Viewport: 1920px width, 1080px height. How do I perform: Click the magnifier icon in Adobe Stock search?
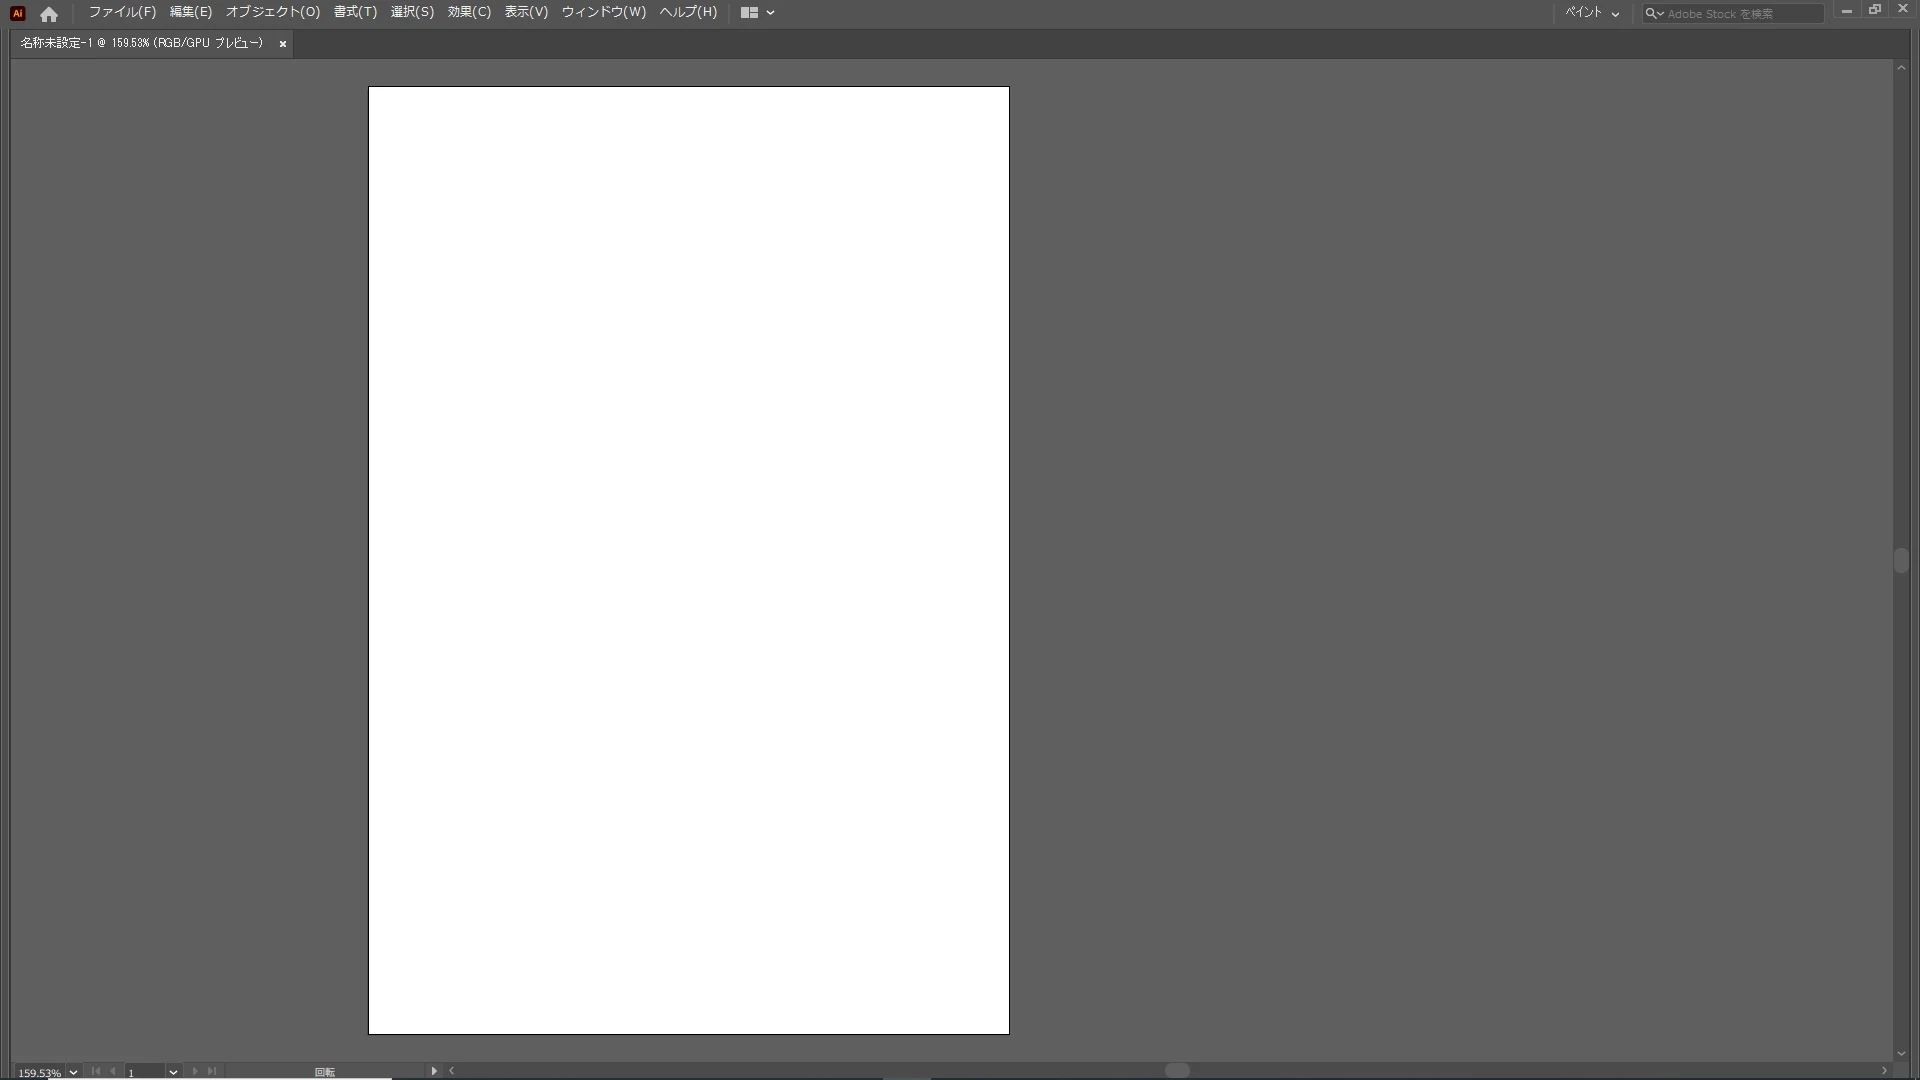click(x=1652, y=14)
